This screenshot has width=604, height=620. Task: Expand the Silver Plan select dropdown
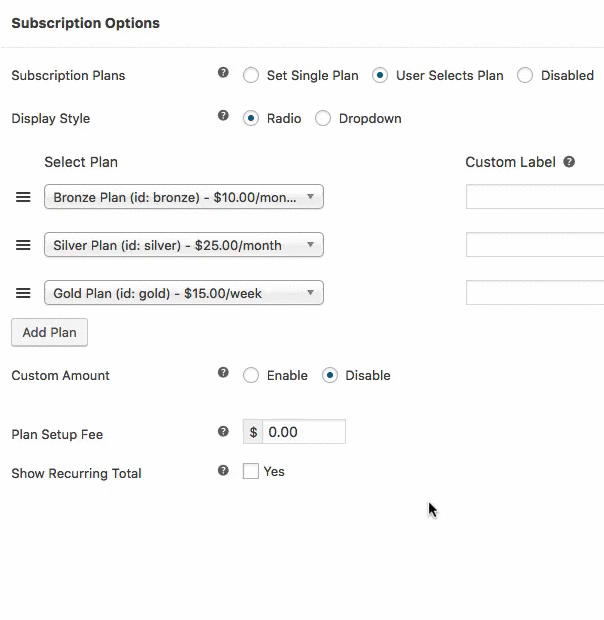click(x=184, y=245)
